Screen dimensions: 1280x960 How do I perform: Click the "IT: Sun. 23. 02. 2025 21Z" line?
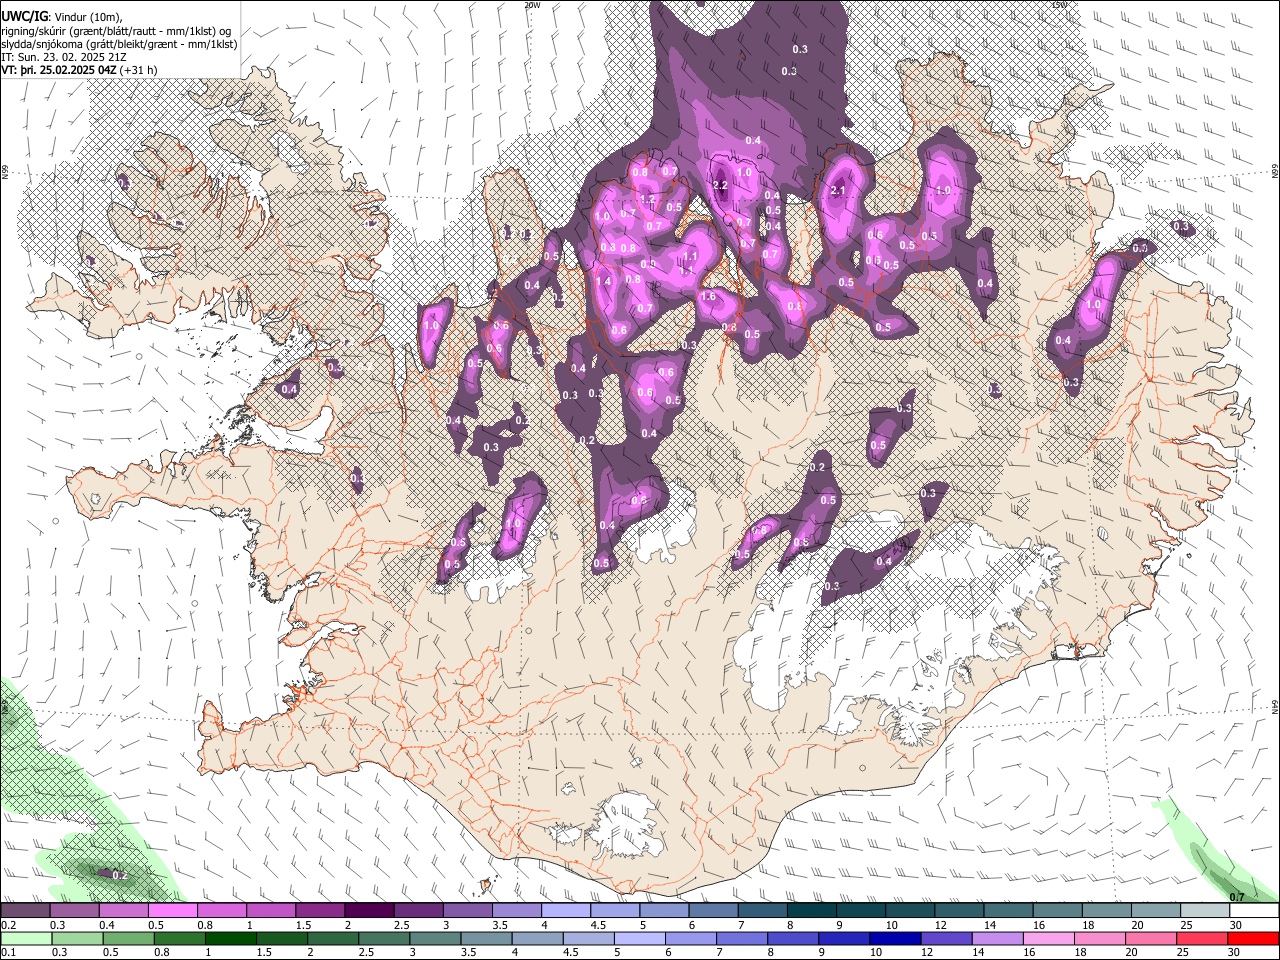tap(64, 57)
